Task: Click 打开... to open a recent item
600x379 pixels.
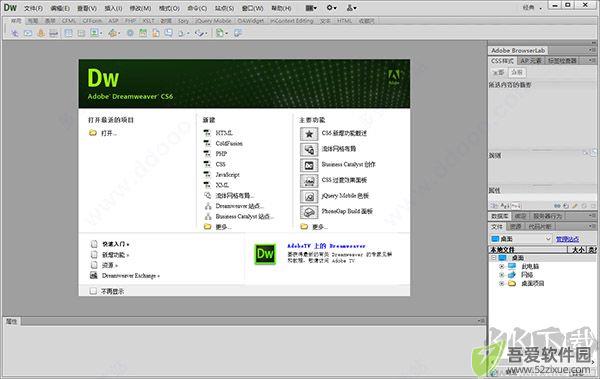Action: click(x=109, y=133)
